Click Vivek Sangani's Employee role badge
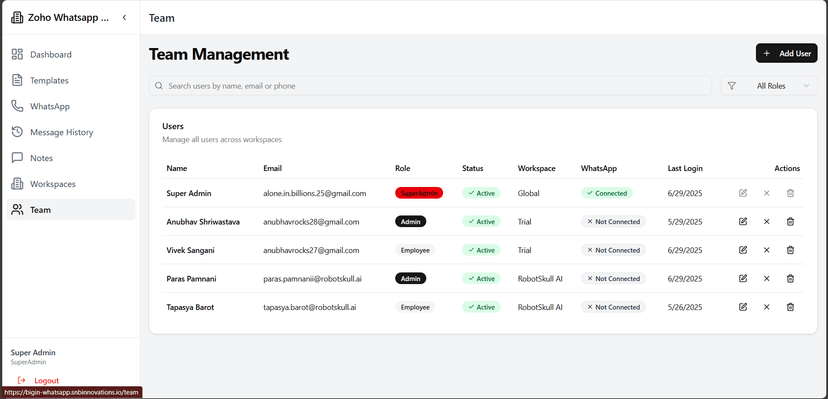 pos(415,250)
